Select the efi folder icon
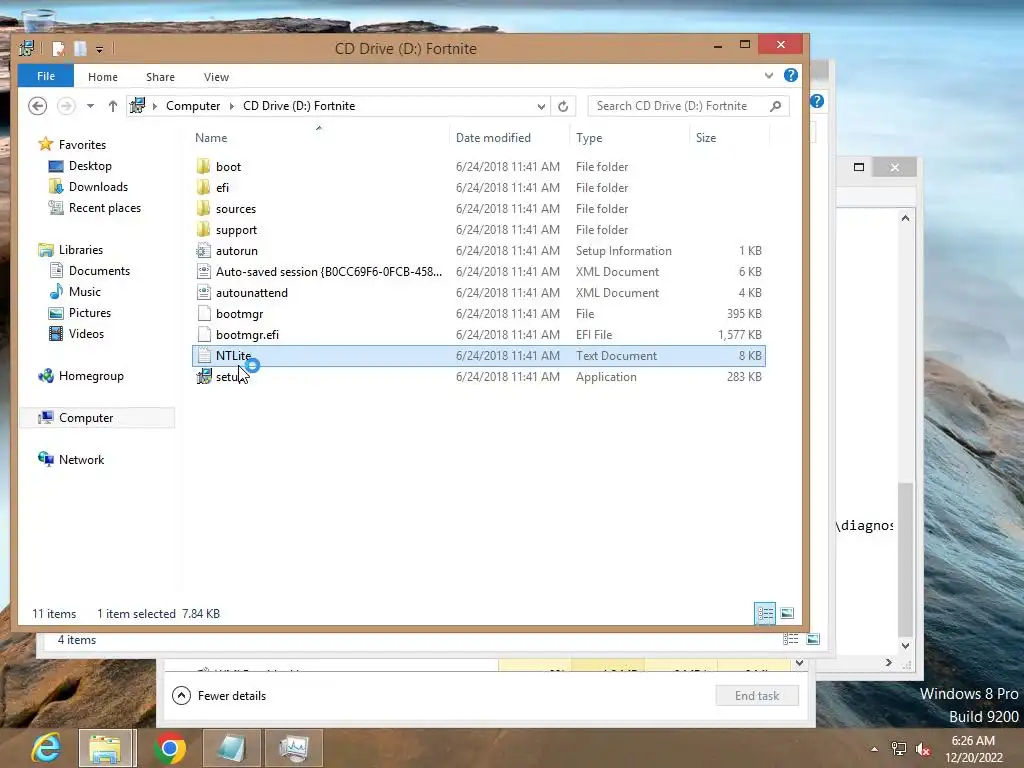 204,187
